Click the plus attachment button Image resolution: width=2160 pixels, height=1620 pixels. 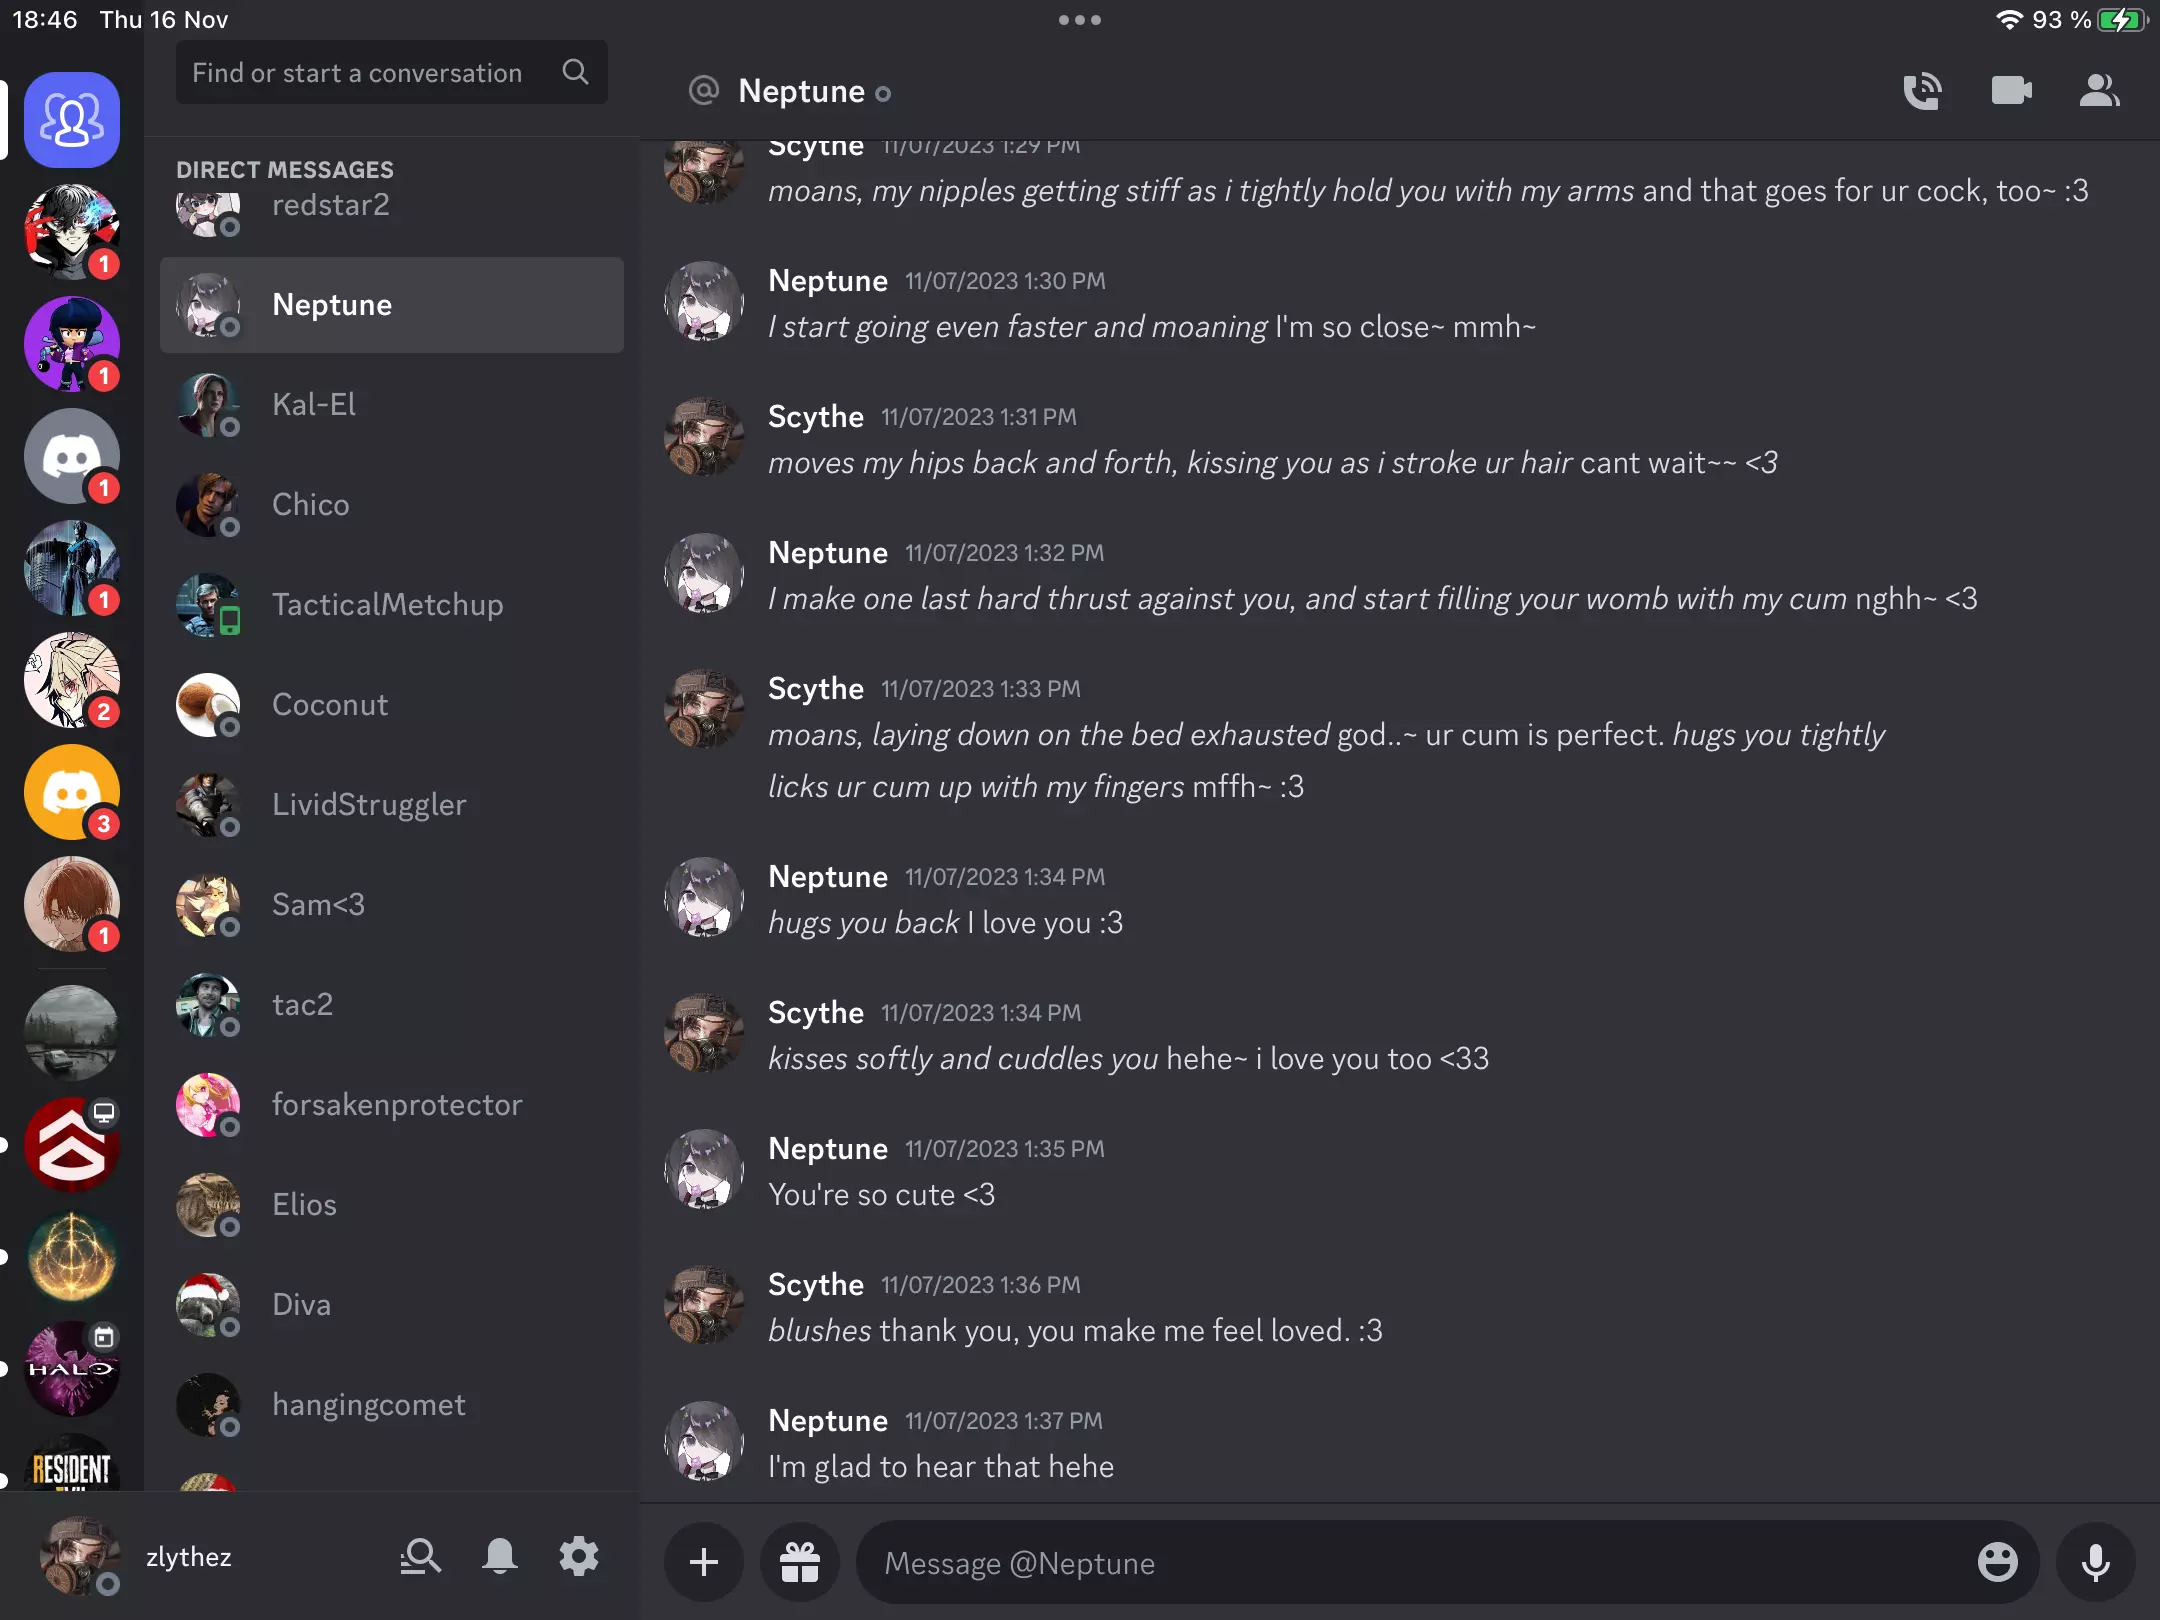tap(704, 1562)
